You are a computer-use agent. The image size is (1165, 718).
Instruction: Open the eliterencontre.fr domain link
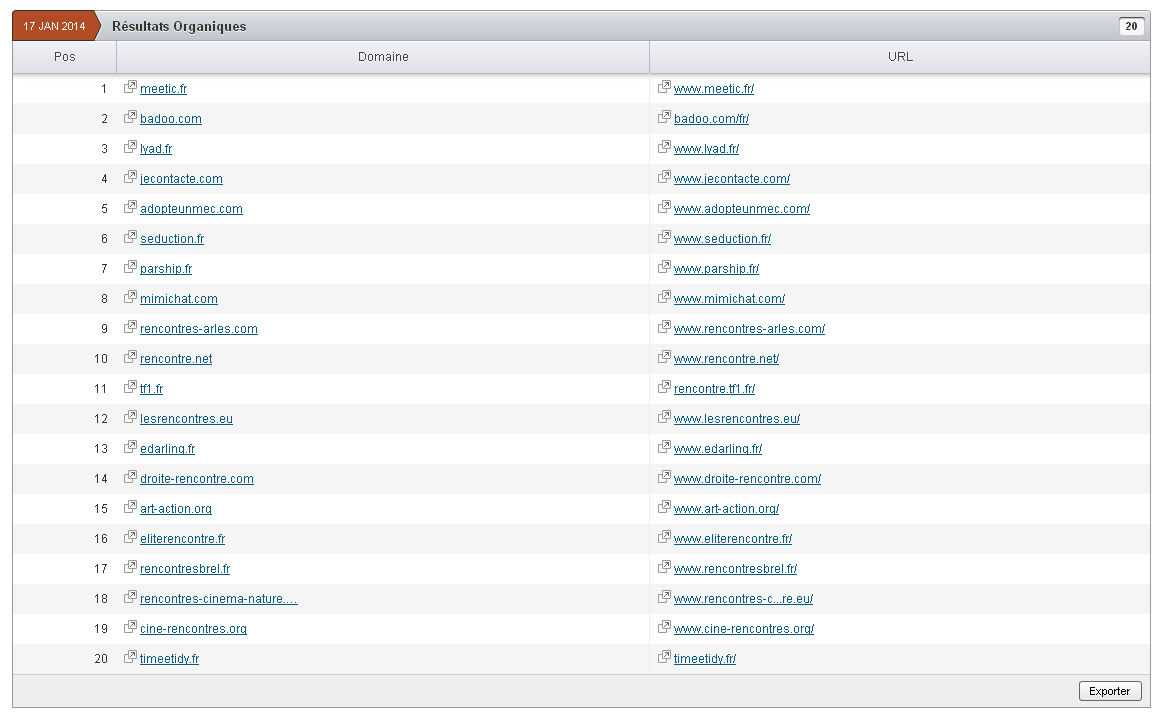(x=182, y=539)
